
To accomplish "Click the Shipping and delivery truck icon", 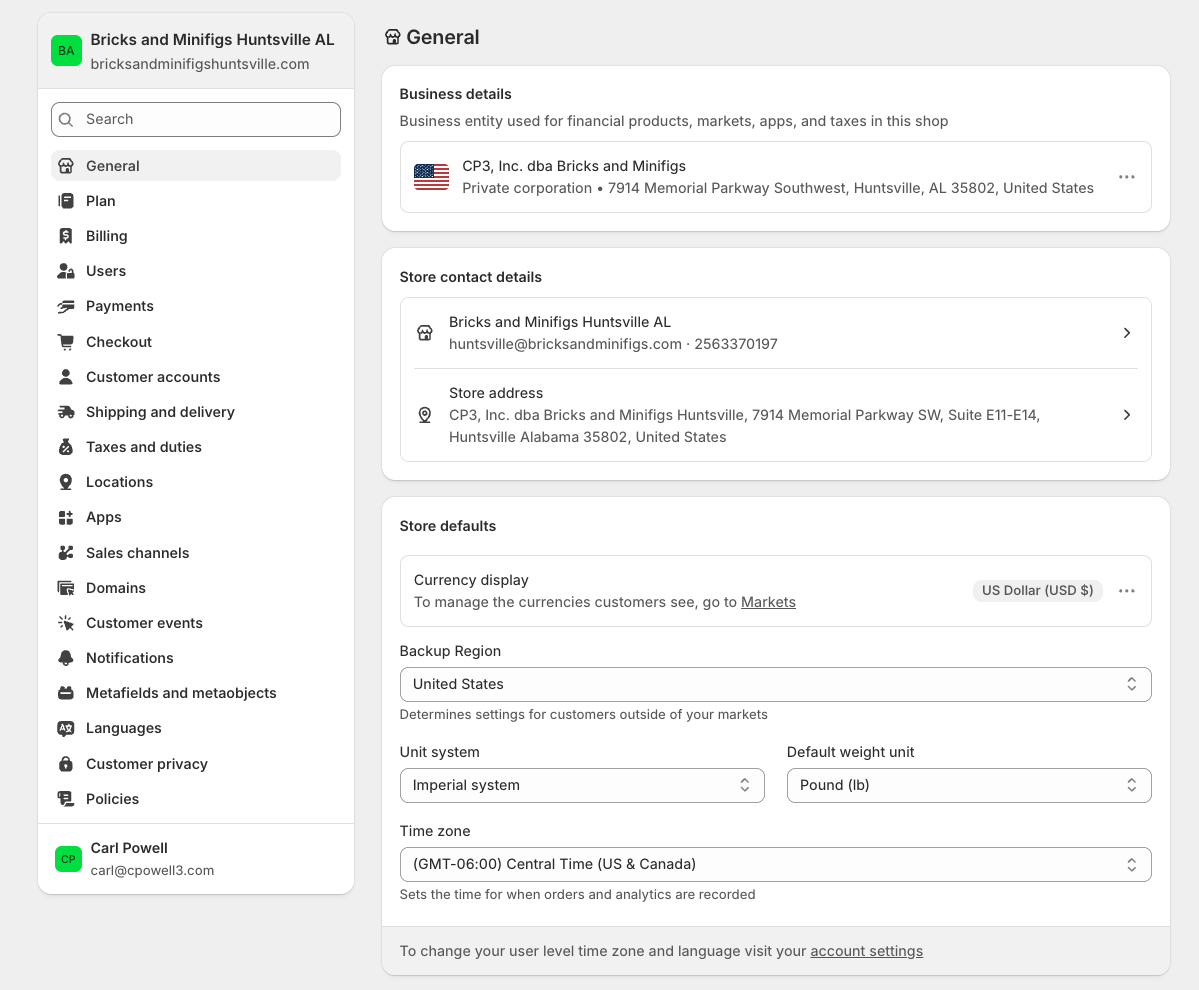I will (x=66, y=412).
